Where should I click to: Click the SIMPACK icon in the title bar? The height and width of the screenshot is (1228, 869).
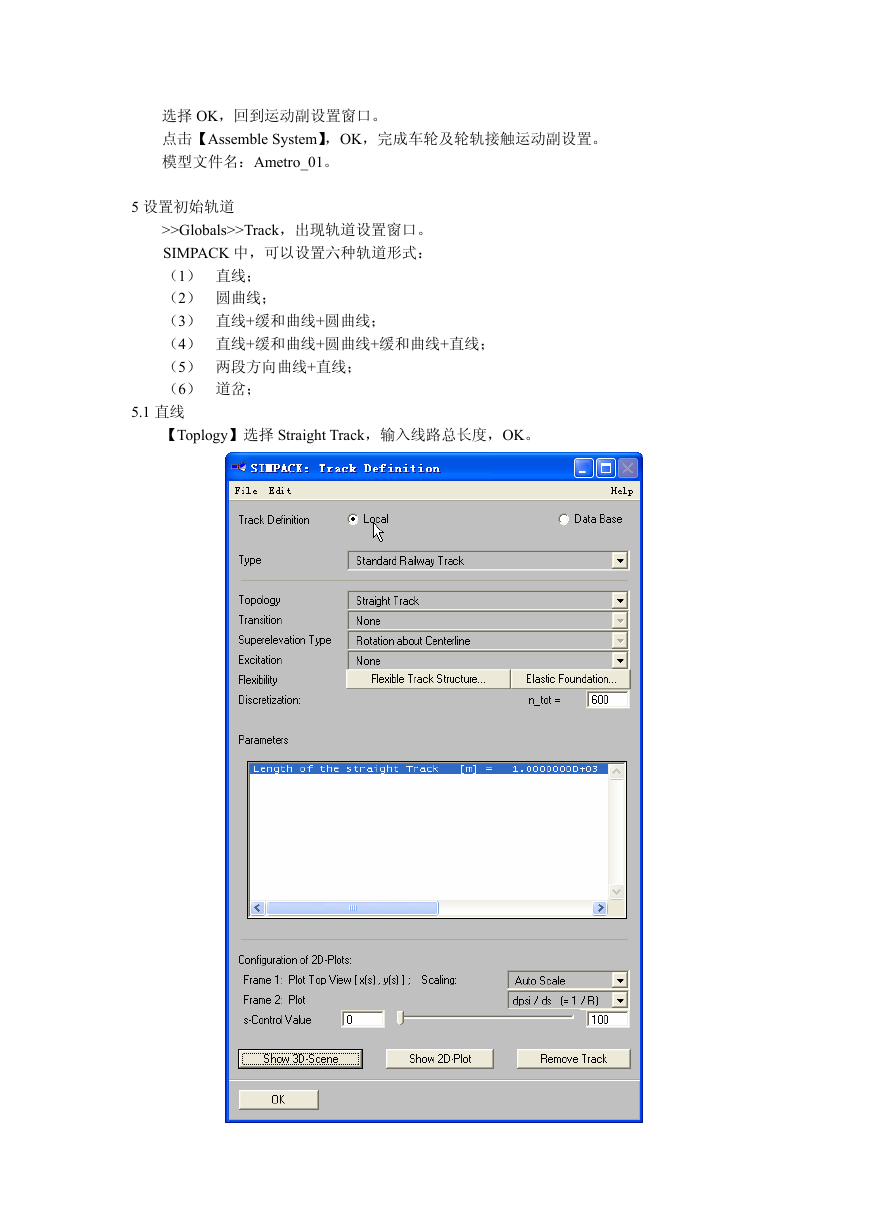(x=239, y=468)
